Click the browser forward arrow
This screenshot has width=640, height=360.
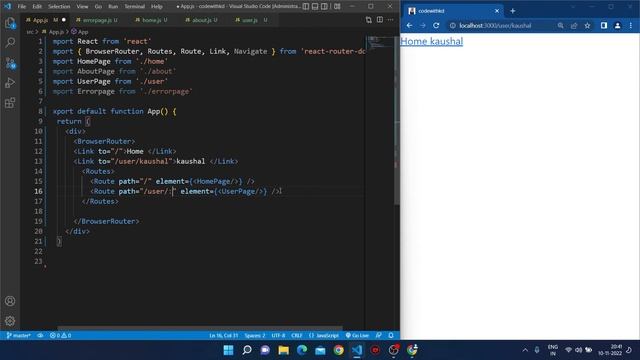(x=423, y=25)
